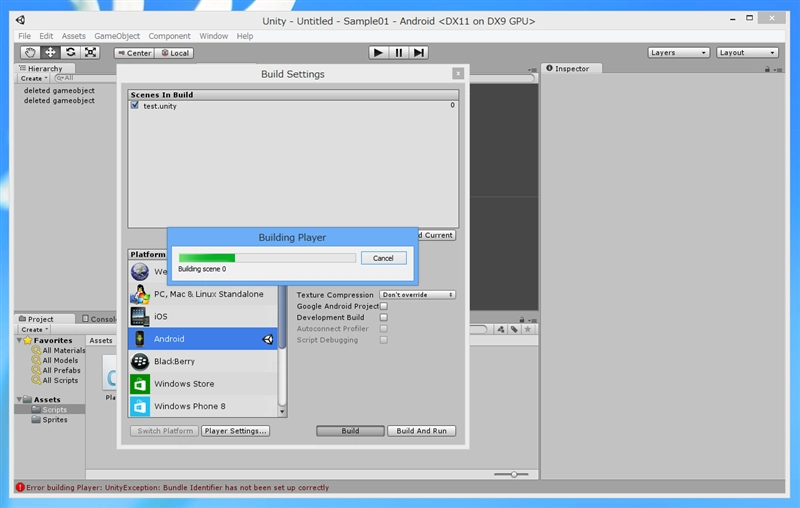800x508 pixels.
Task: Toggle Autoconnect Profiler checkbox
Action: tap(384, 328)
